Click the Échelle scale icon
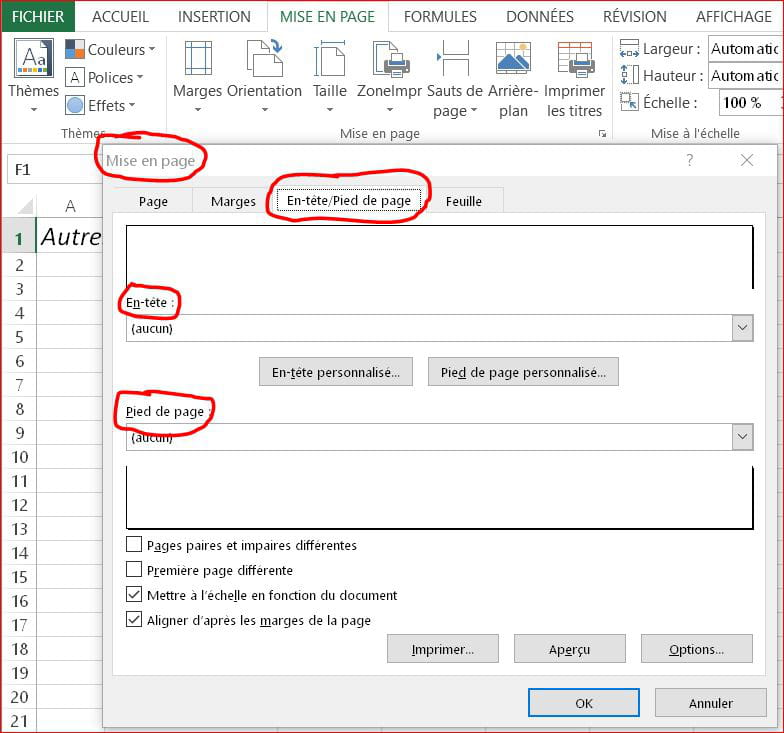The width and height of the screenshot is (784, 733). pyautogui.click(x=629, y=102)
